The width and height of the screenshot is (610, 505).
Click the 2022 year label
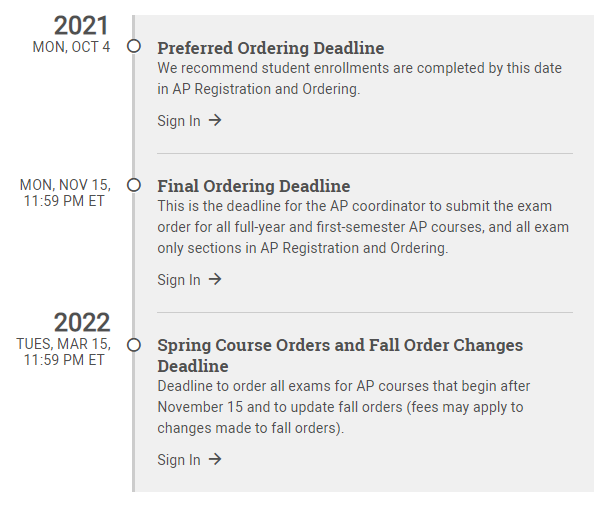tap(82, 323)
